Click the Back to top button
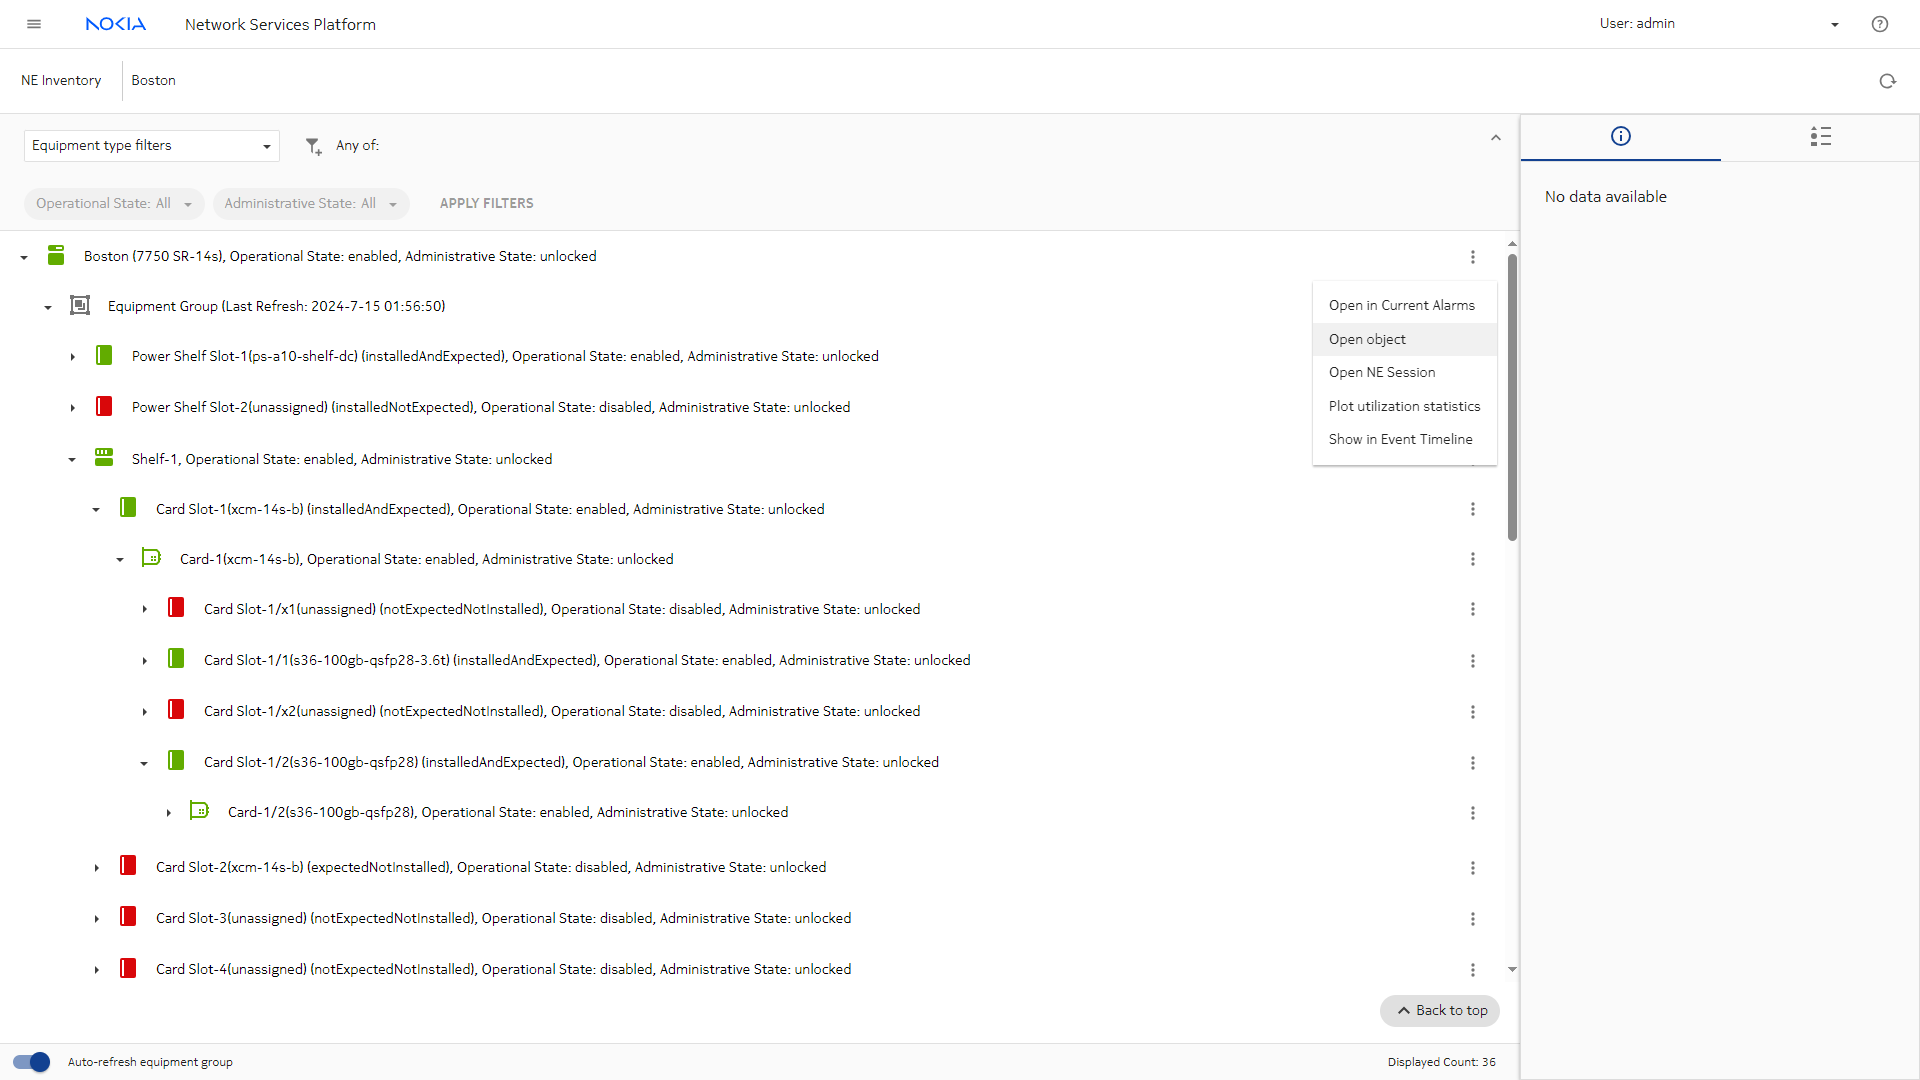The height and width of the screenshot is (1080, 1920). tap(1440, 1010)
